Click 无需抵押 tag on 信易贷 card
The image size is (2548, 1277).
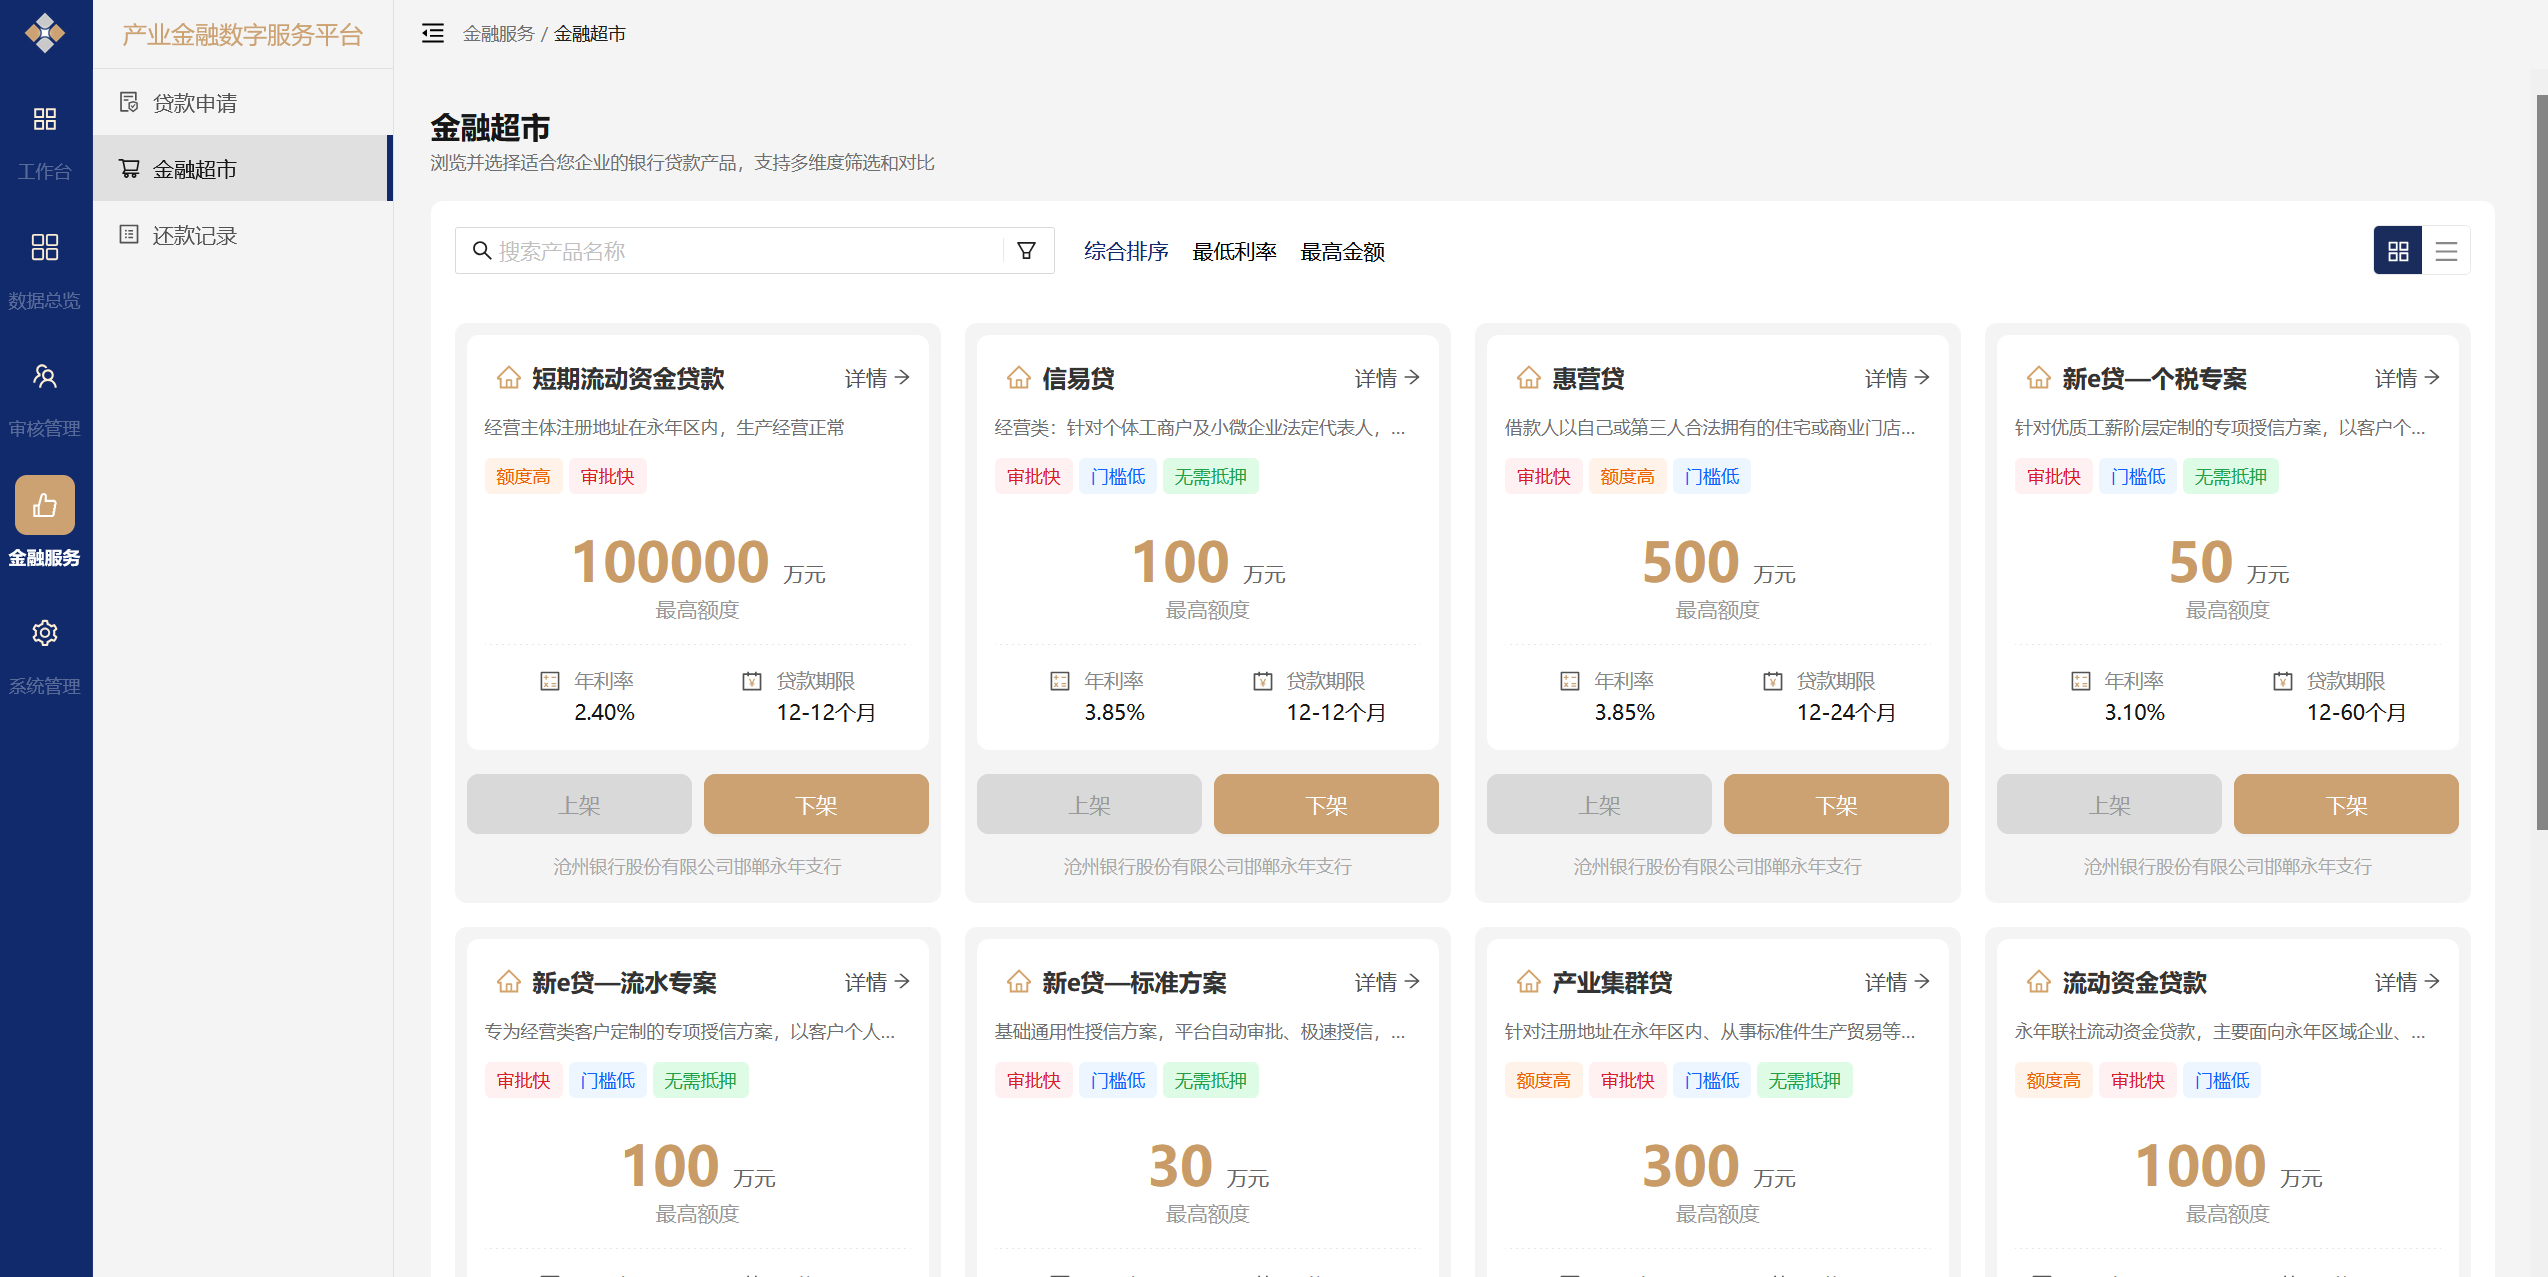click(x=1210, y=477)
